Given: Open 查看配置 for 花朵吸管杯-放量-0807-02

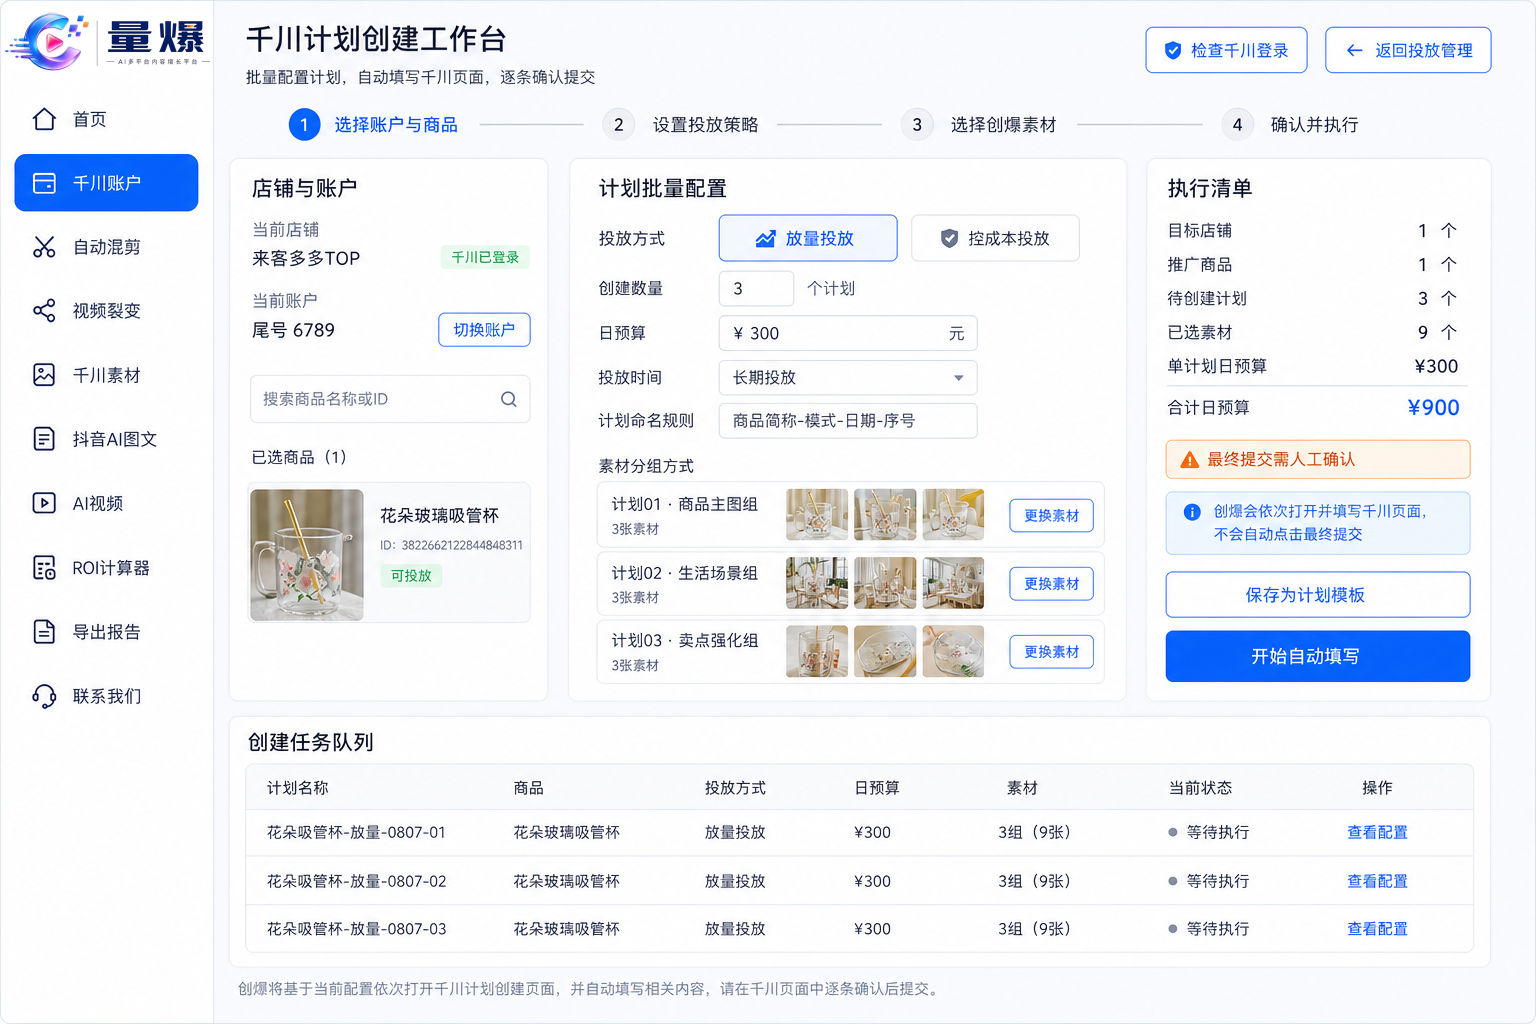Looking at the screenshot, I should [x=1377, y=881].
